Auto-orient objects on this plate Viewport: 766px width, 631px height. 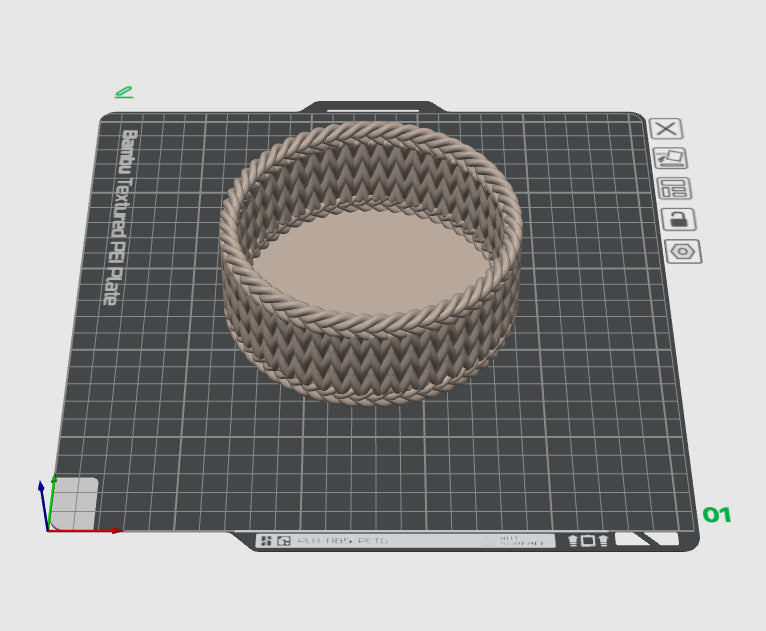670,158
